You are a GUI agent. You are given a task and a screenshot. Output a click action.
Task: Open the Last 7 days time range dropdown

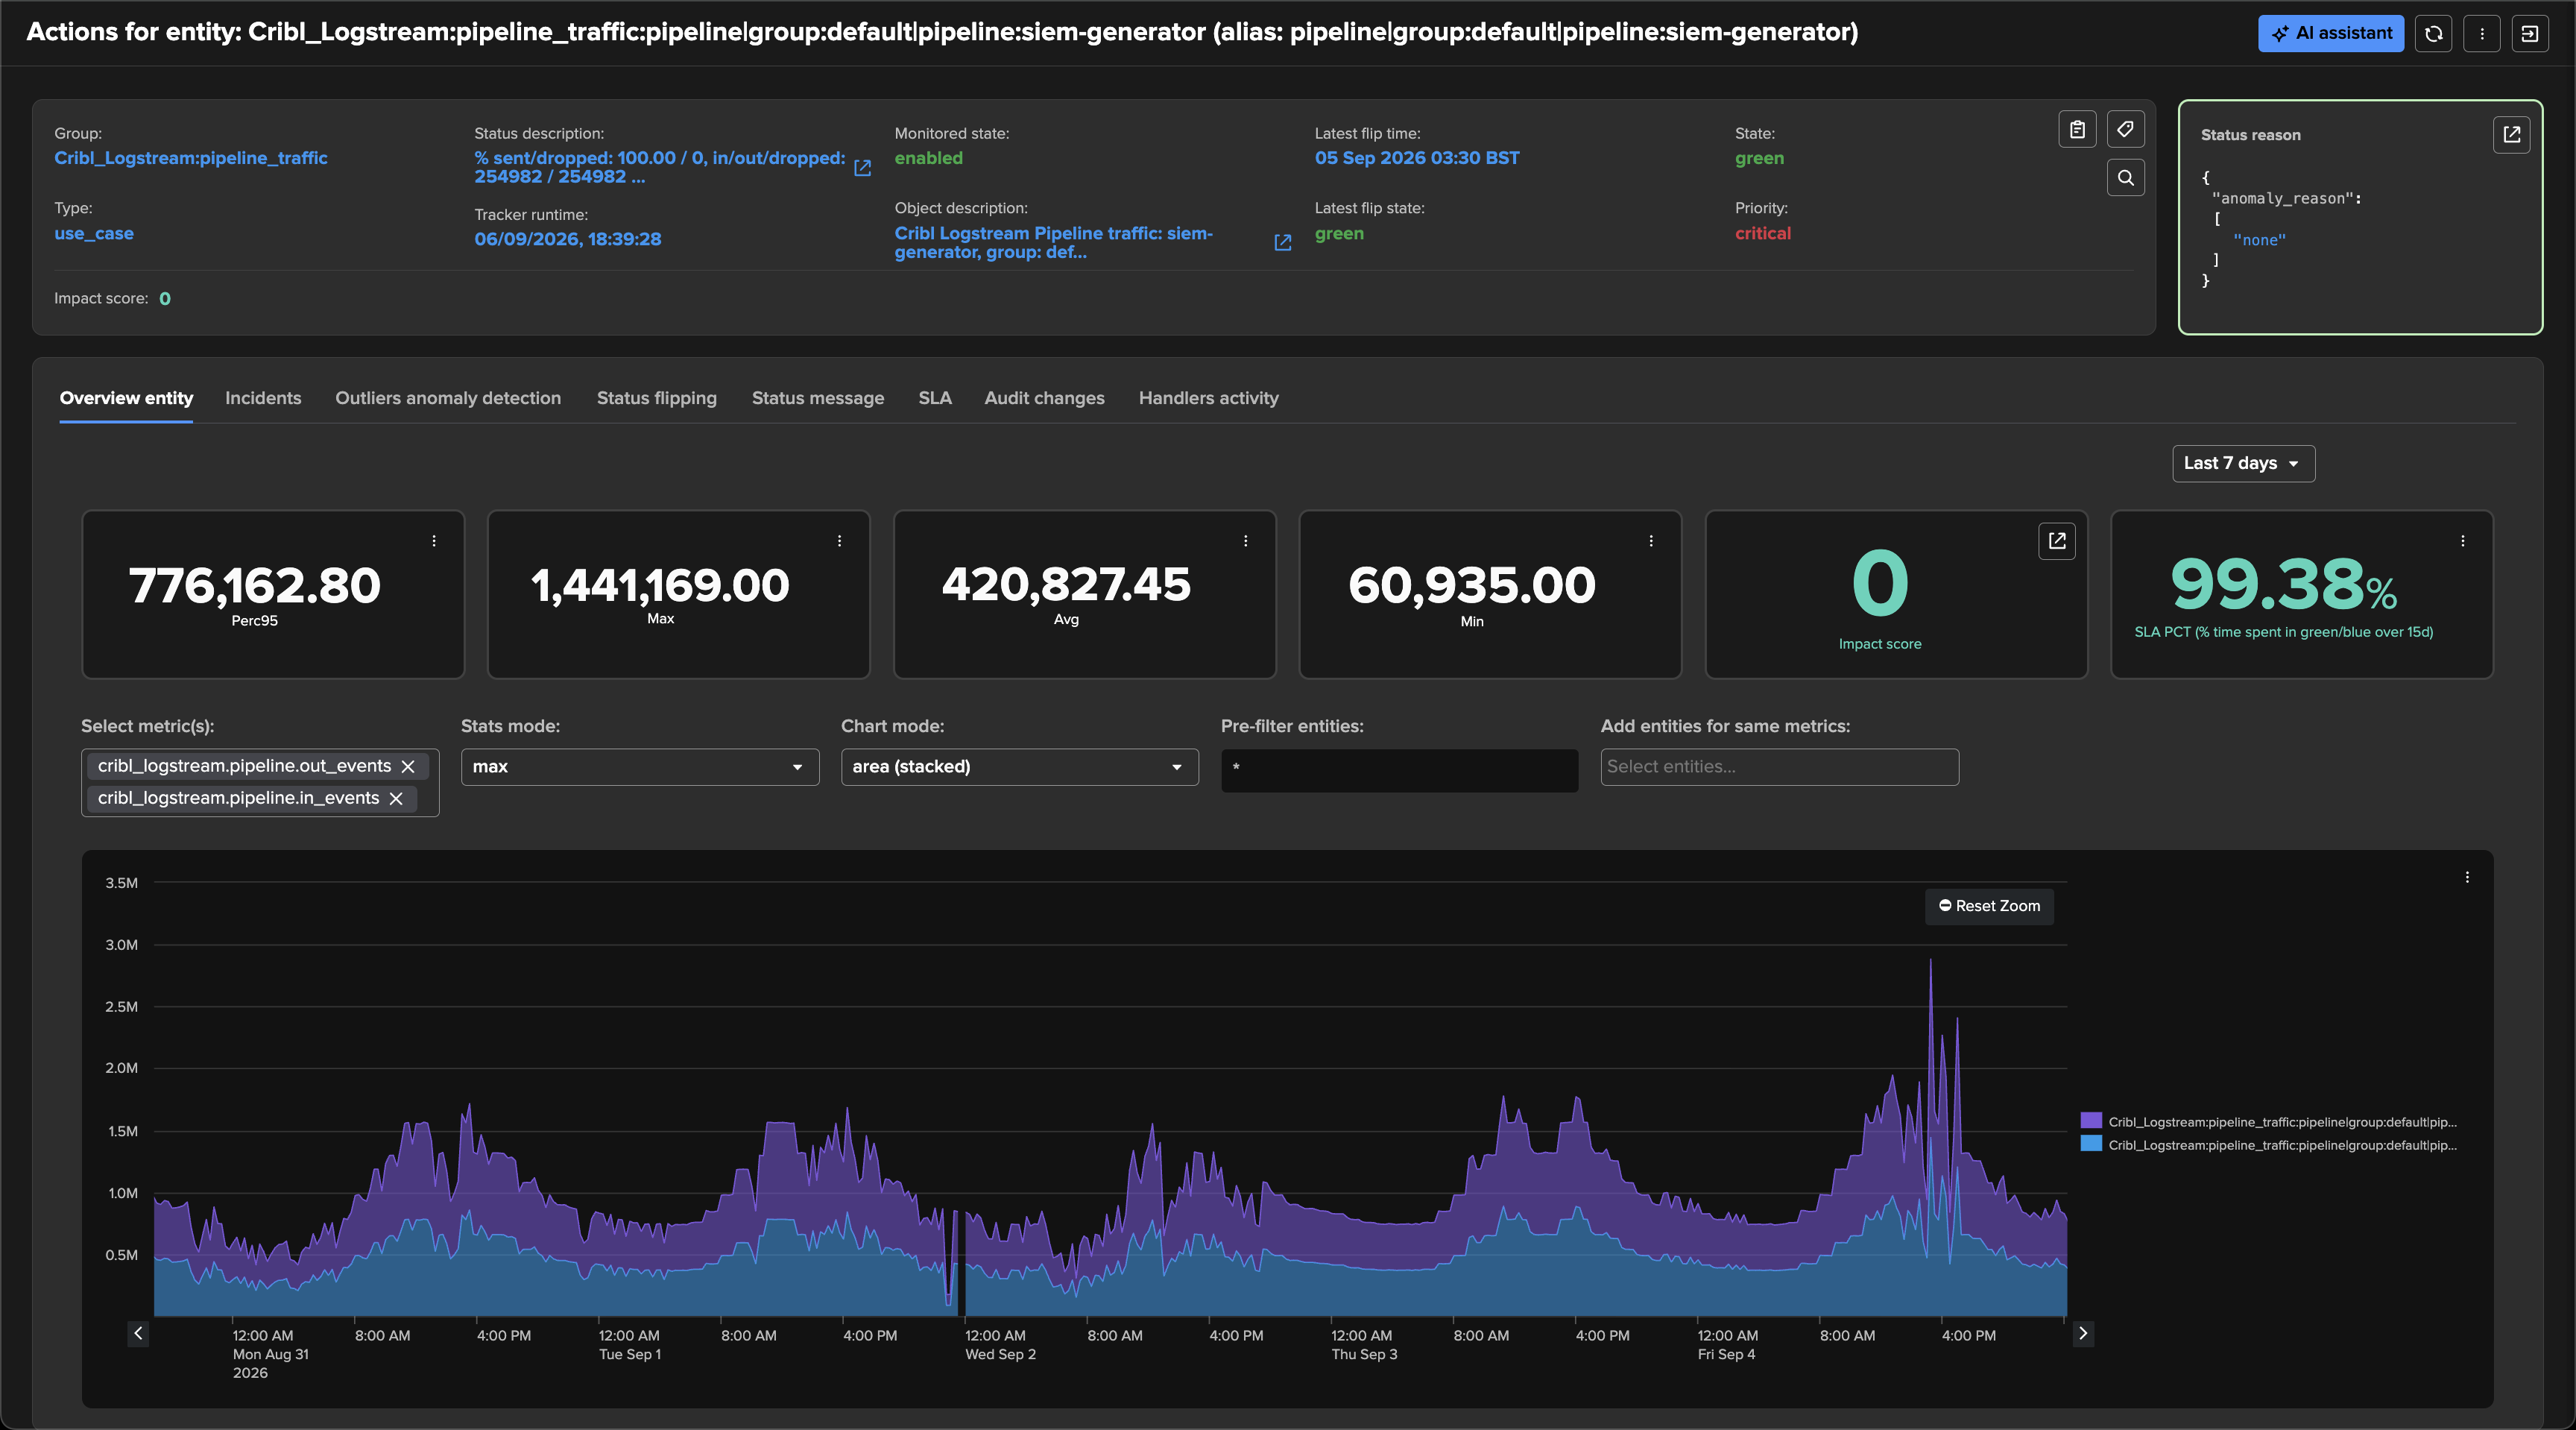(x=2243, y=463)
